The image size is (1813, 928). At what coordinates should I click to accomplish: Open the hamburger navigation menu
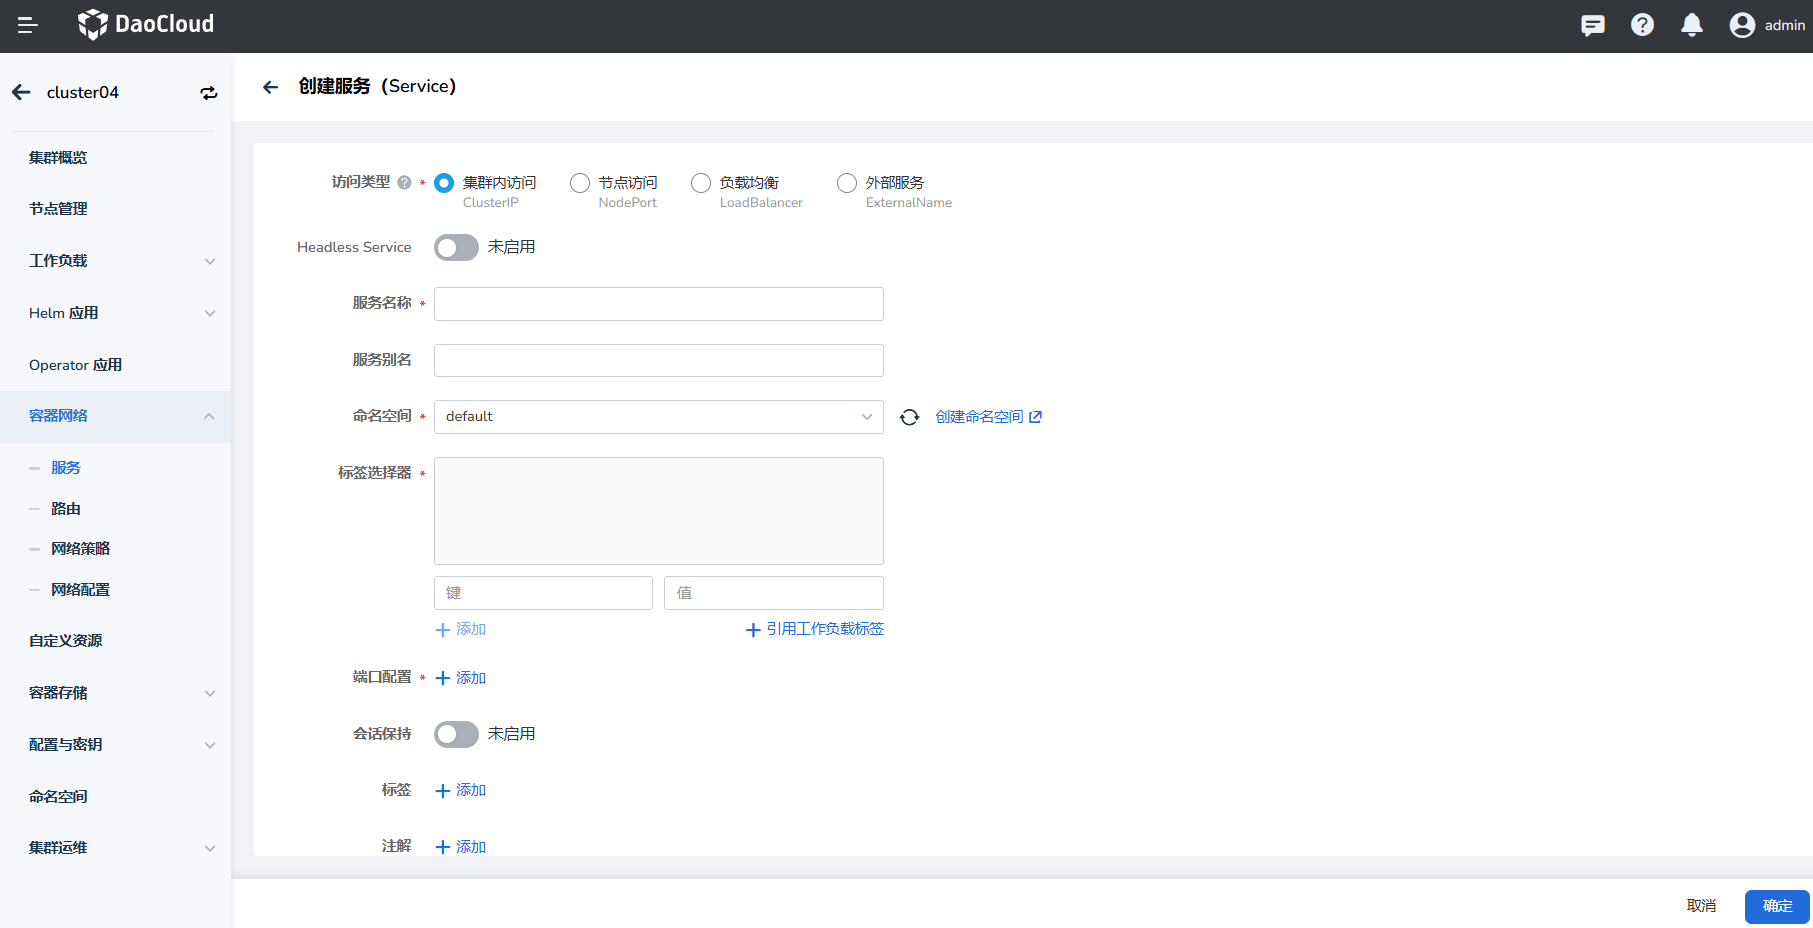click(x=28, y=25)
